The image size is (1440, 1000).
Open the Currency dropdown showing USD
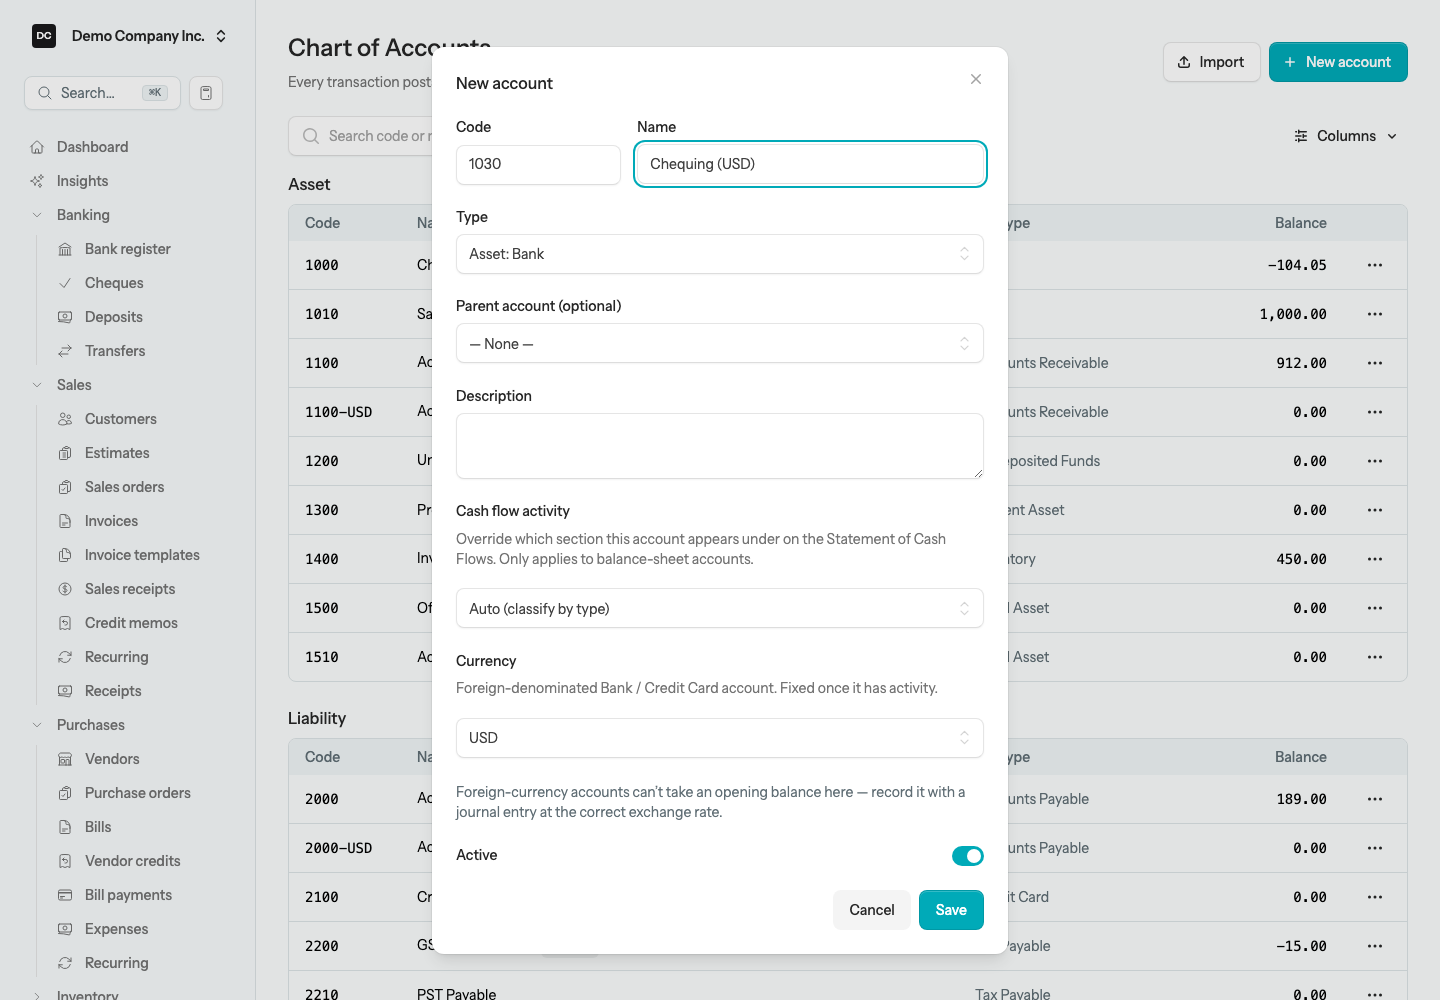pyautogui.click(x=720, y=738)
